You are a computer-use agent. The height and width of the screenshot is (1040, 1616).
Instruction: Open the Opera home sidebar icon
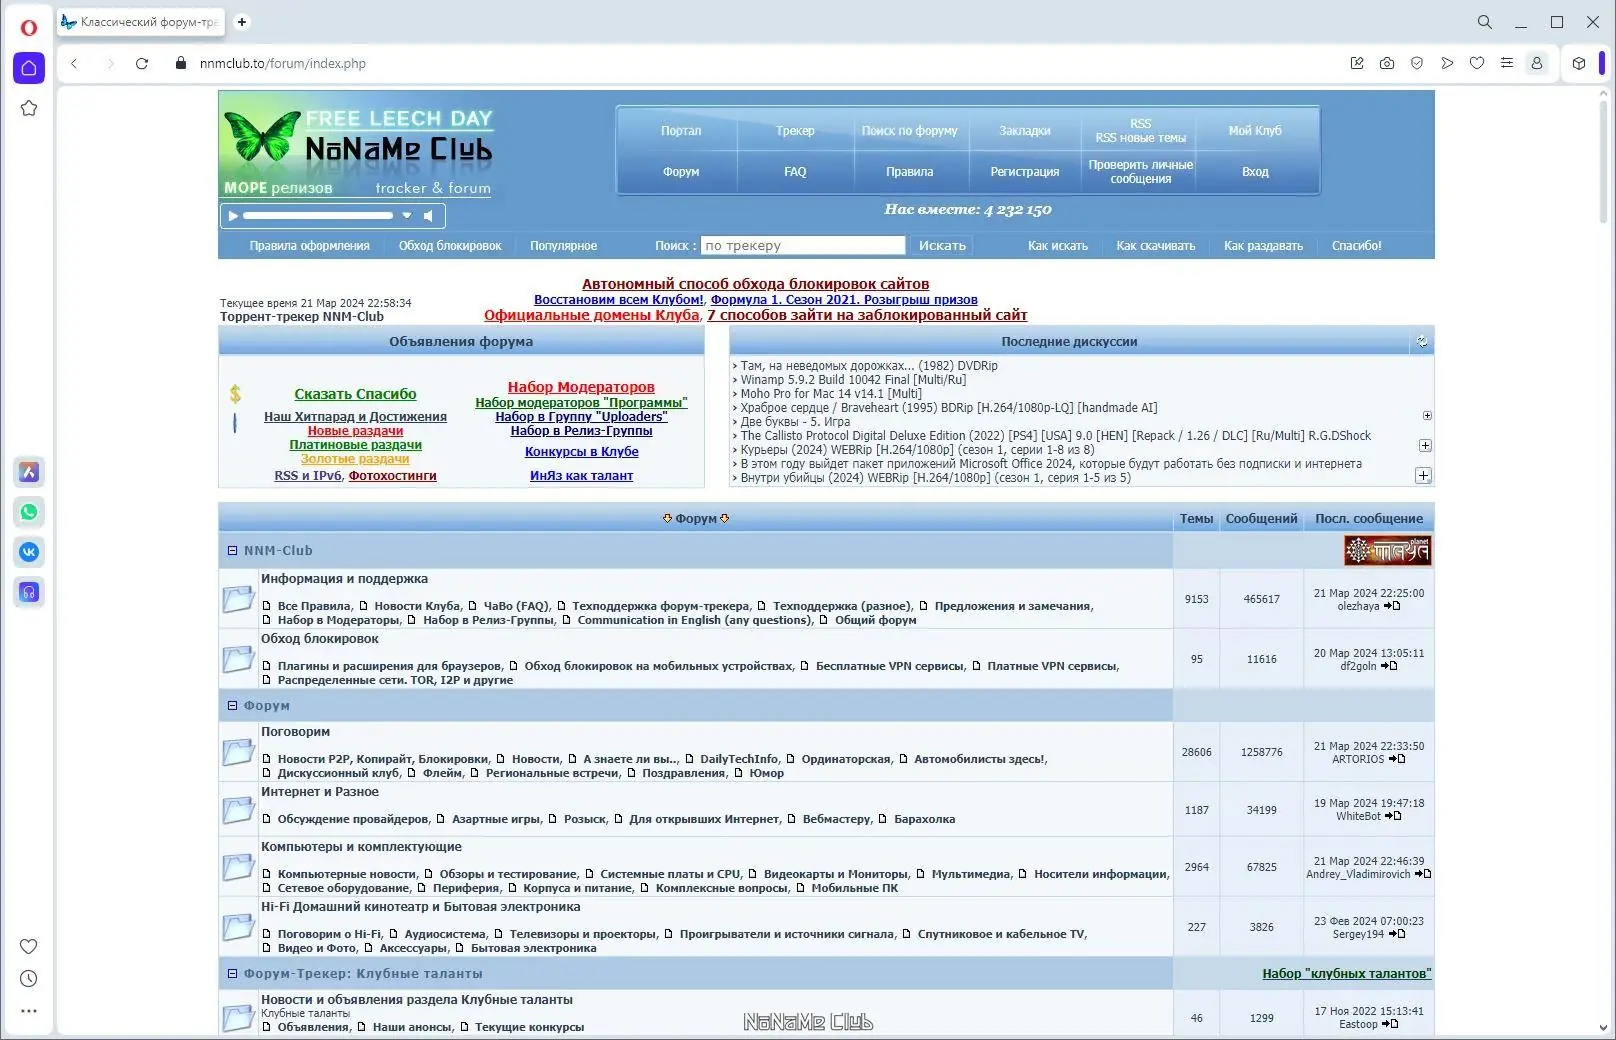[28, 68]
